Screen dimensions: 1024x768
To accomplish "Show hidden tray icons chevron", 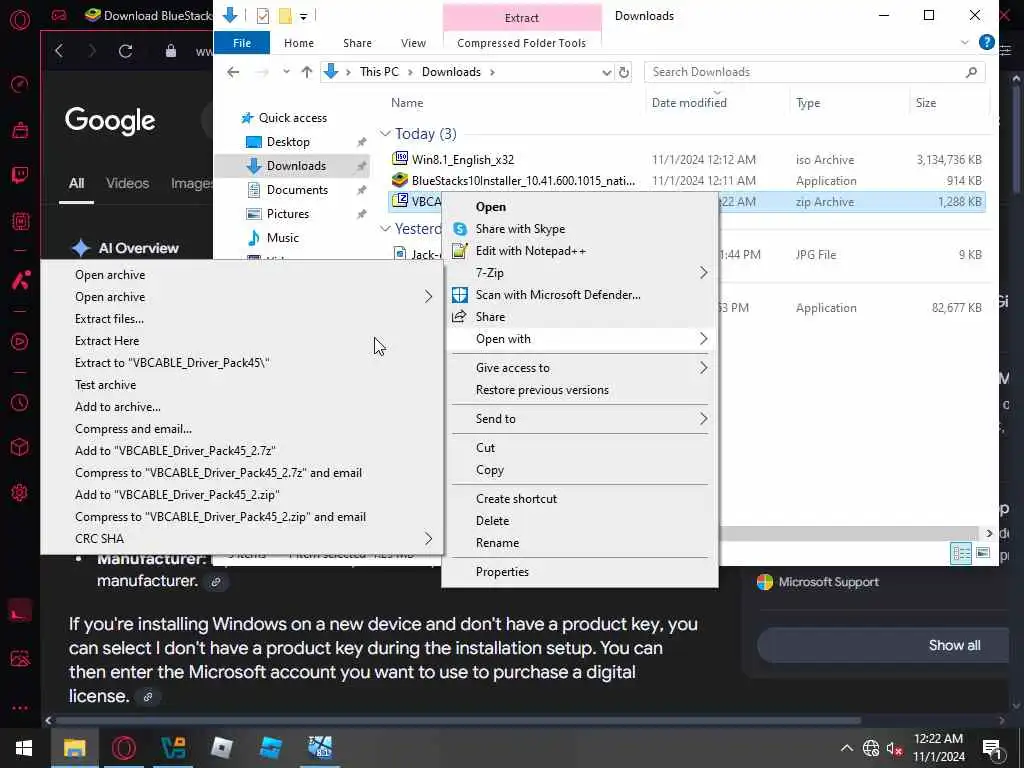I will pos(846,748).
